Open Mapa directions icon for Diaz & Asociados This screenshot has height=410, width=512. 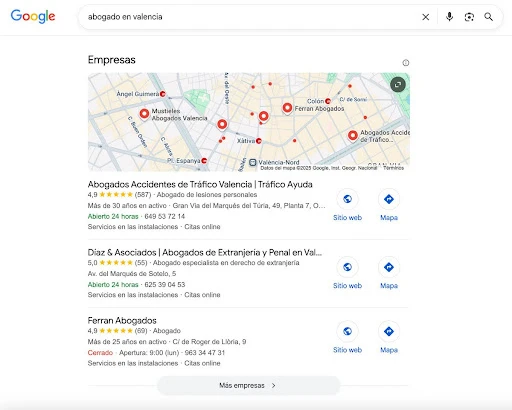389,267
